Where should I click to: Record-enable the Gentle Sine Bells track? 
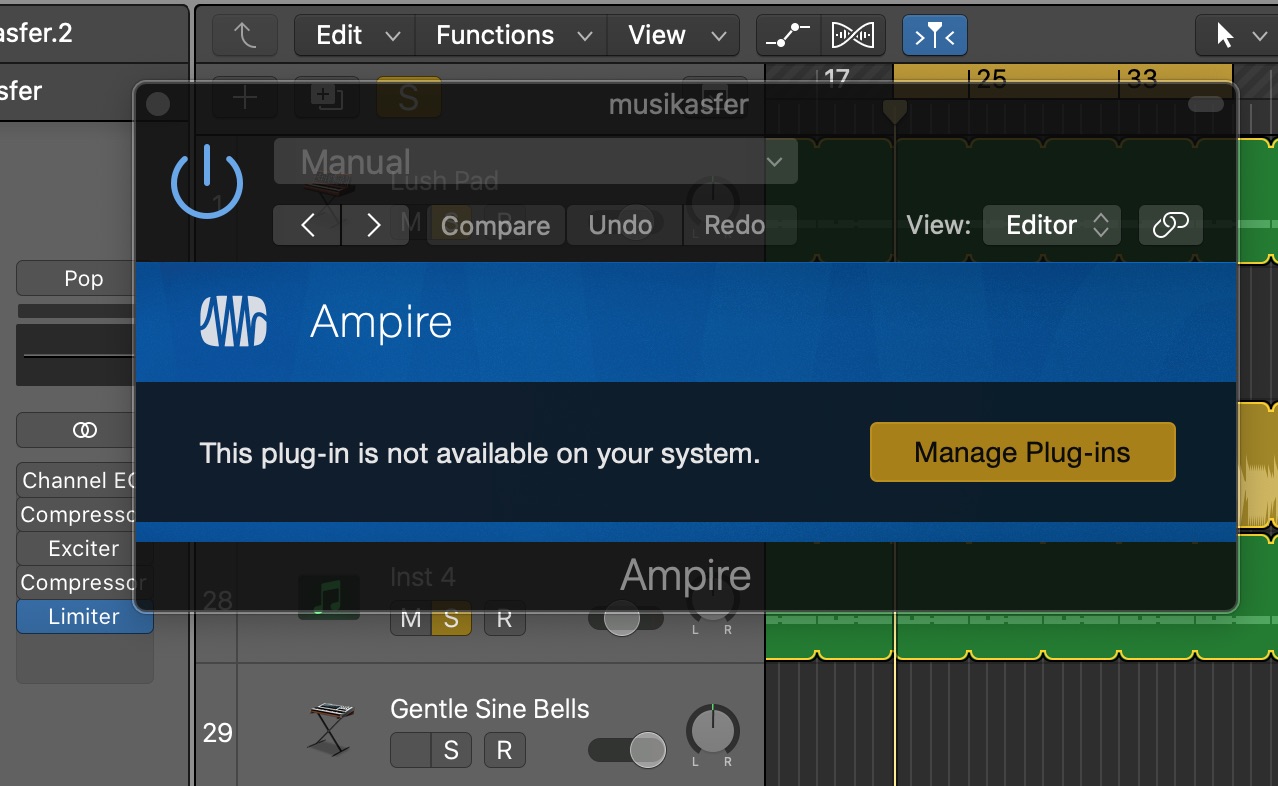(x=504, y=750)
